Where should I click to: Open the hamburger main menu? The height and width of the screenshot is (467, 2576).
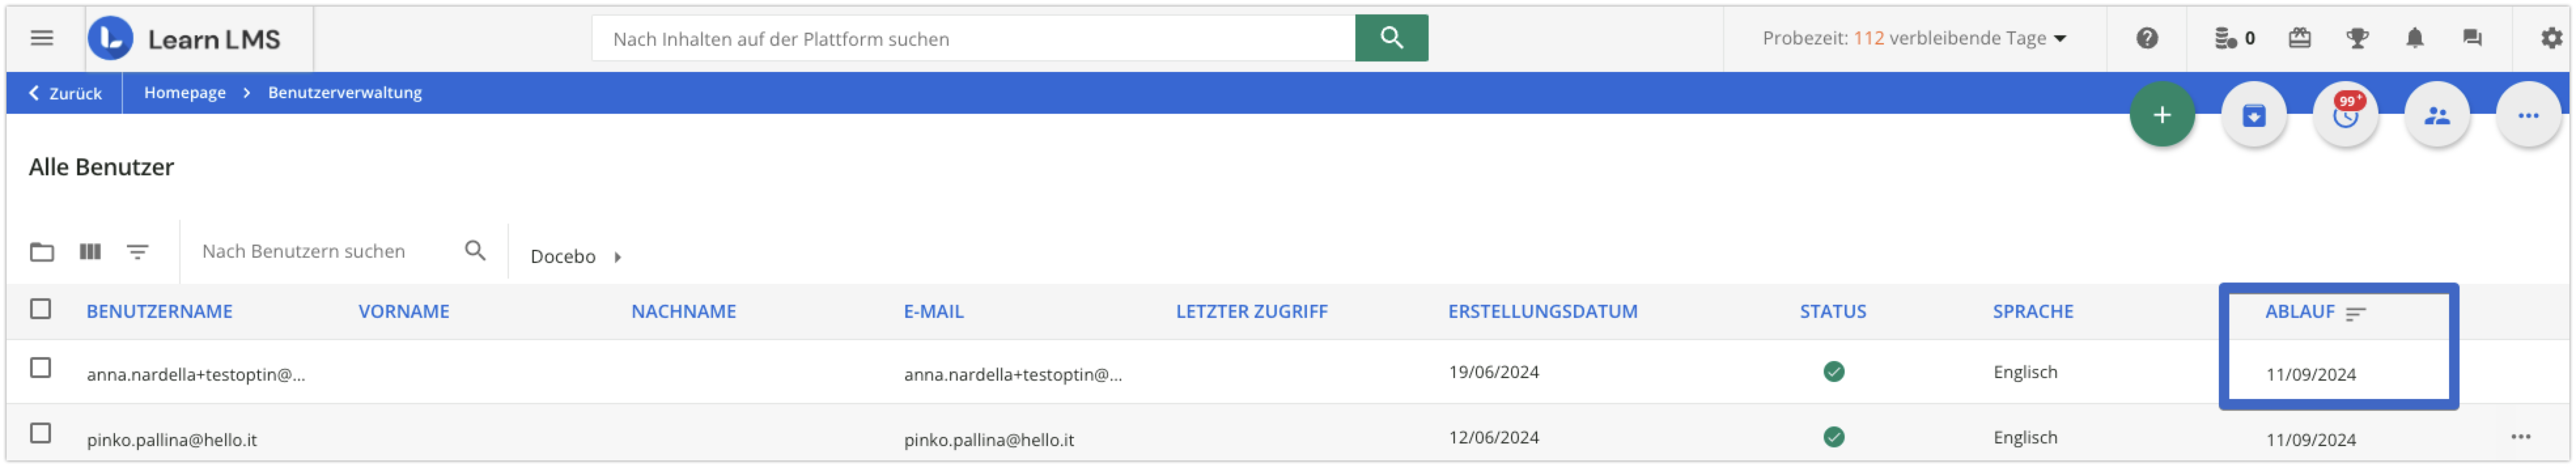42,38
